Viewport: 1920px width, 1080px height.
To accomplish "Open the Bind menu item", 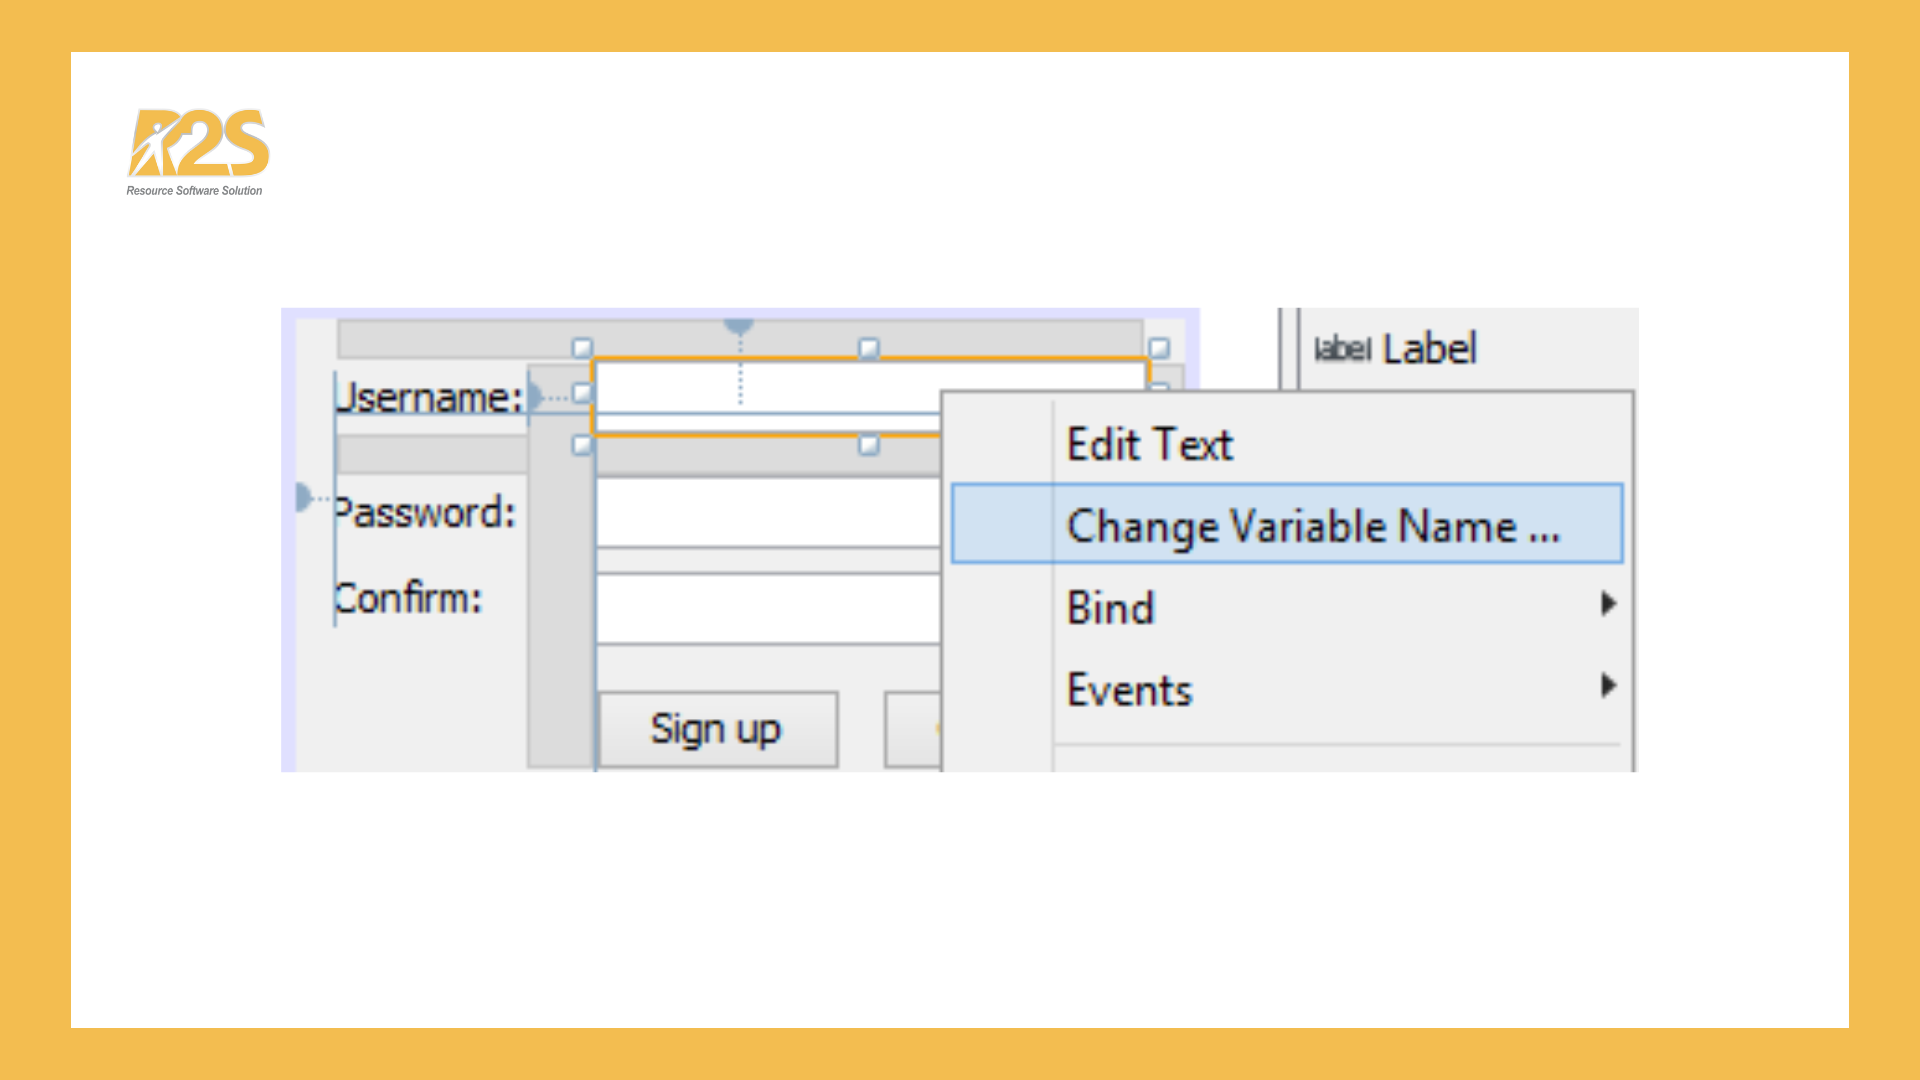I will click(x=1111, y=608).
